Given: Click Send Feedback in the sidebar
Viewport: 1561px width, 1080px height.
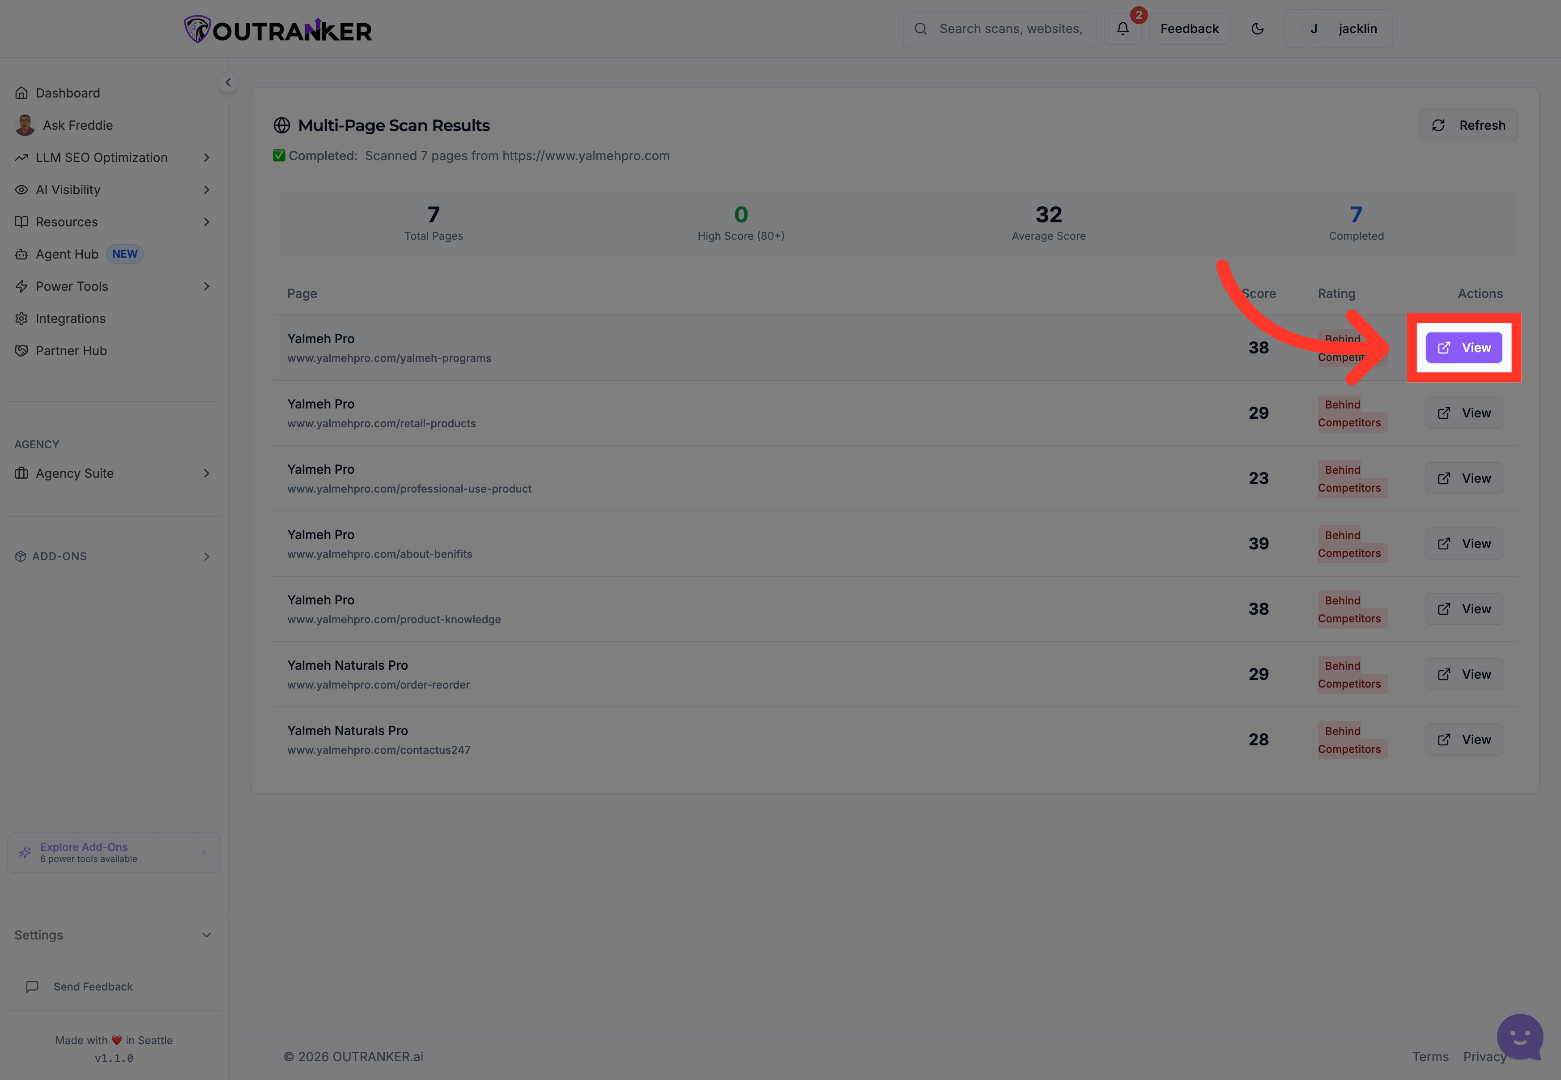Looking at the screenshot, I should tap(93, 987).
